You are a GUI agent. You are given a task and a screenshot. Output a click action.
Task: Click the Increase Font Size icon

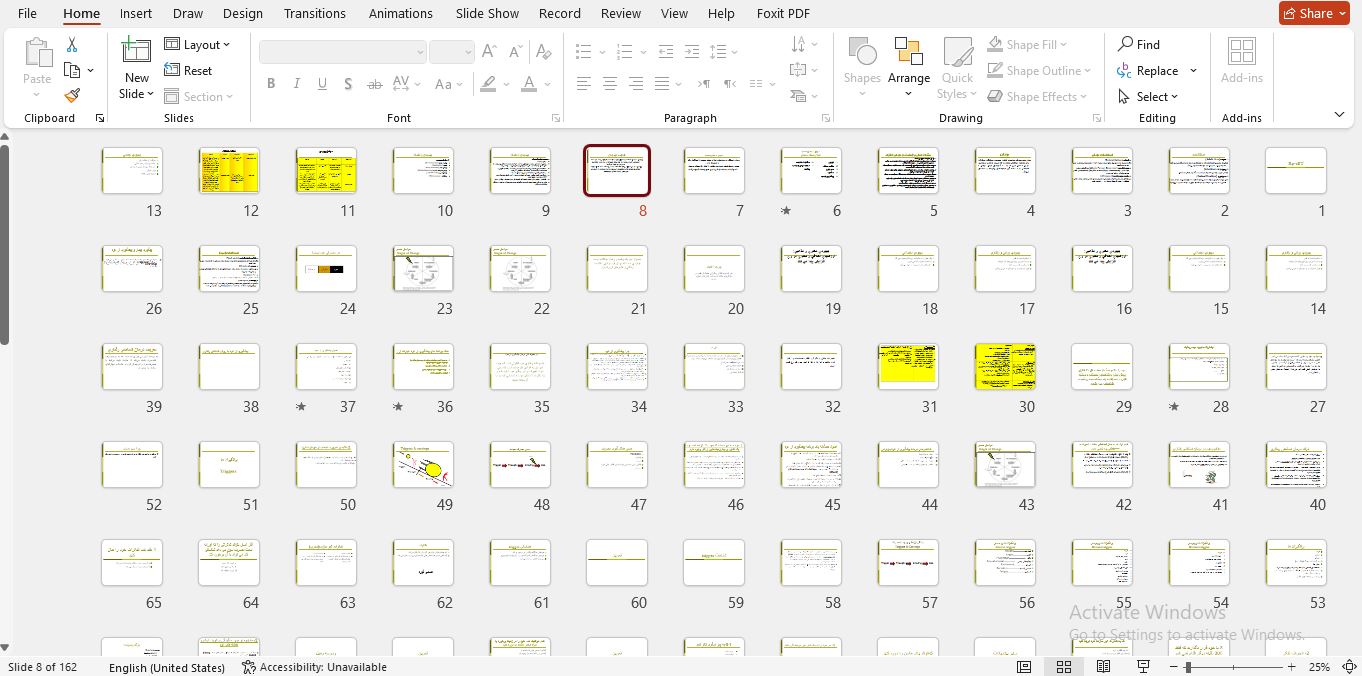[x=489, y=52]
